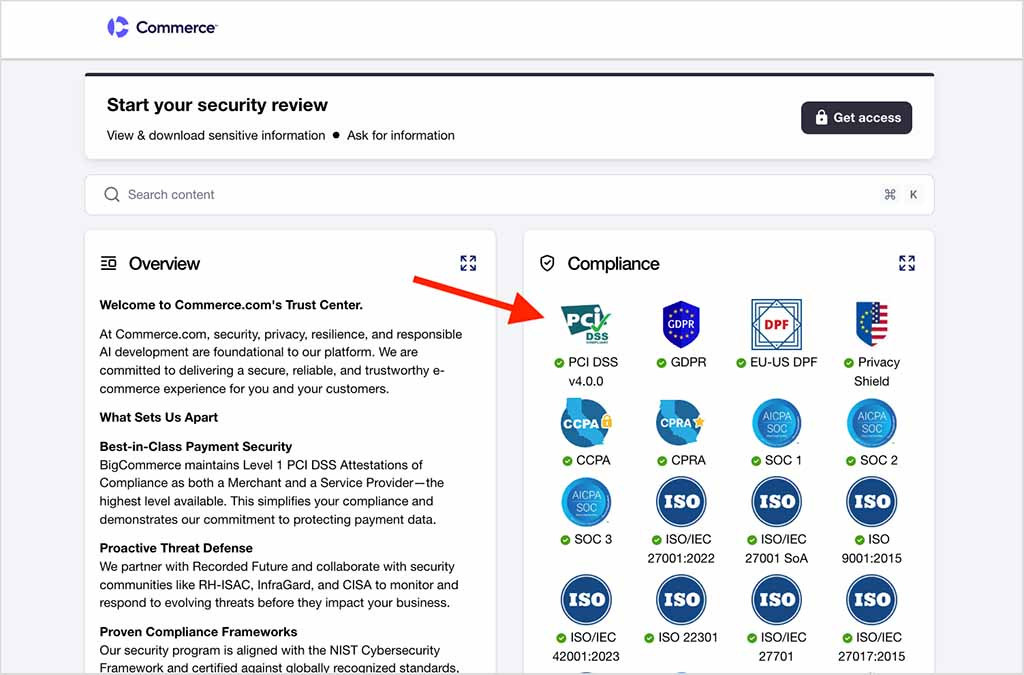Click the Compliance heading
The width and height of the screenshot is (1024, 675).
[613, 264]
